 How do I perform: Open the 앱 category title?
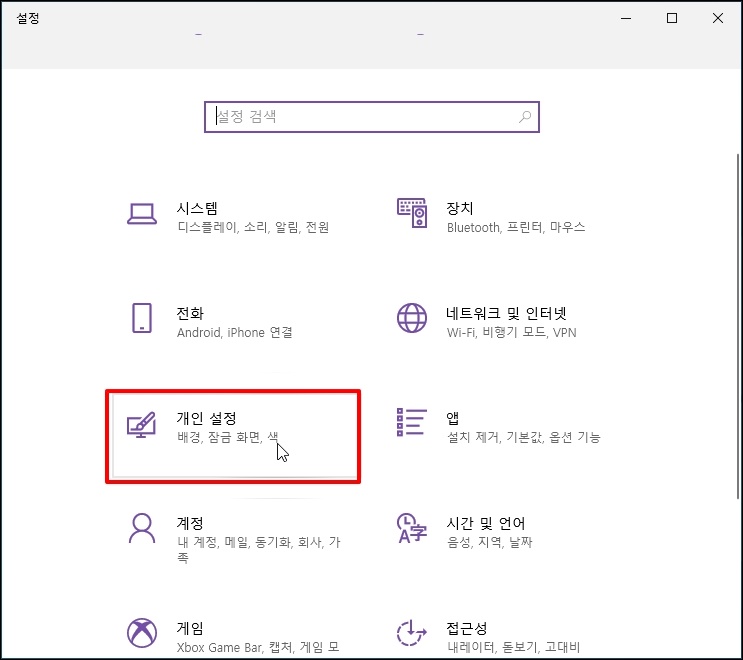pyautogui.click(x=453, y=418)
